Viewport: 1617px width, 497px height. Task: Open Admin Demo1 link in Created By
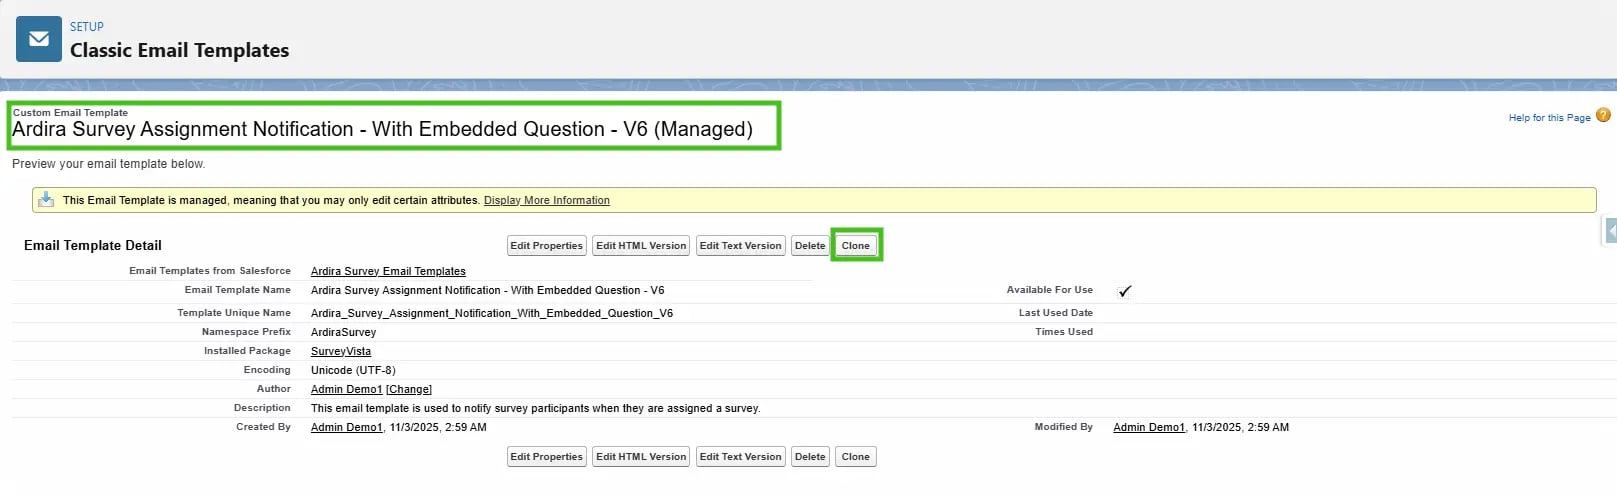point(346,427)
